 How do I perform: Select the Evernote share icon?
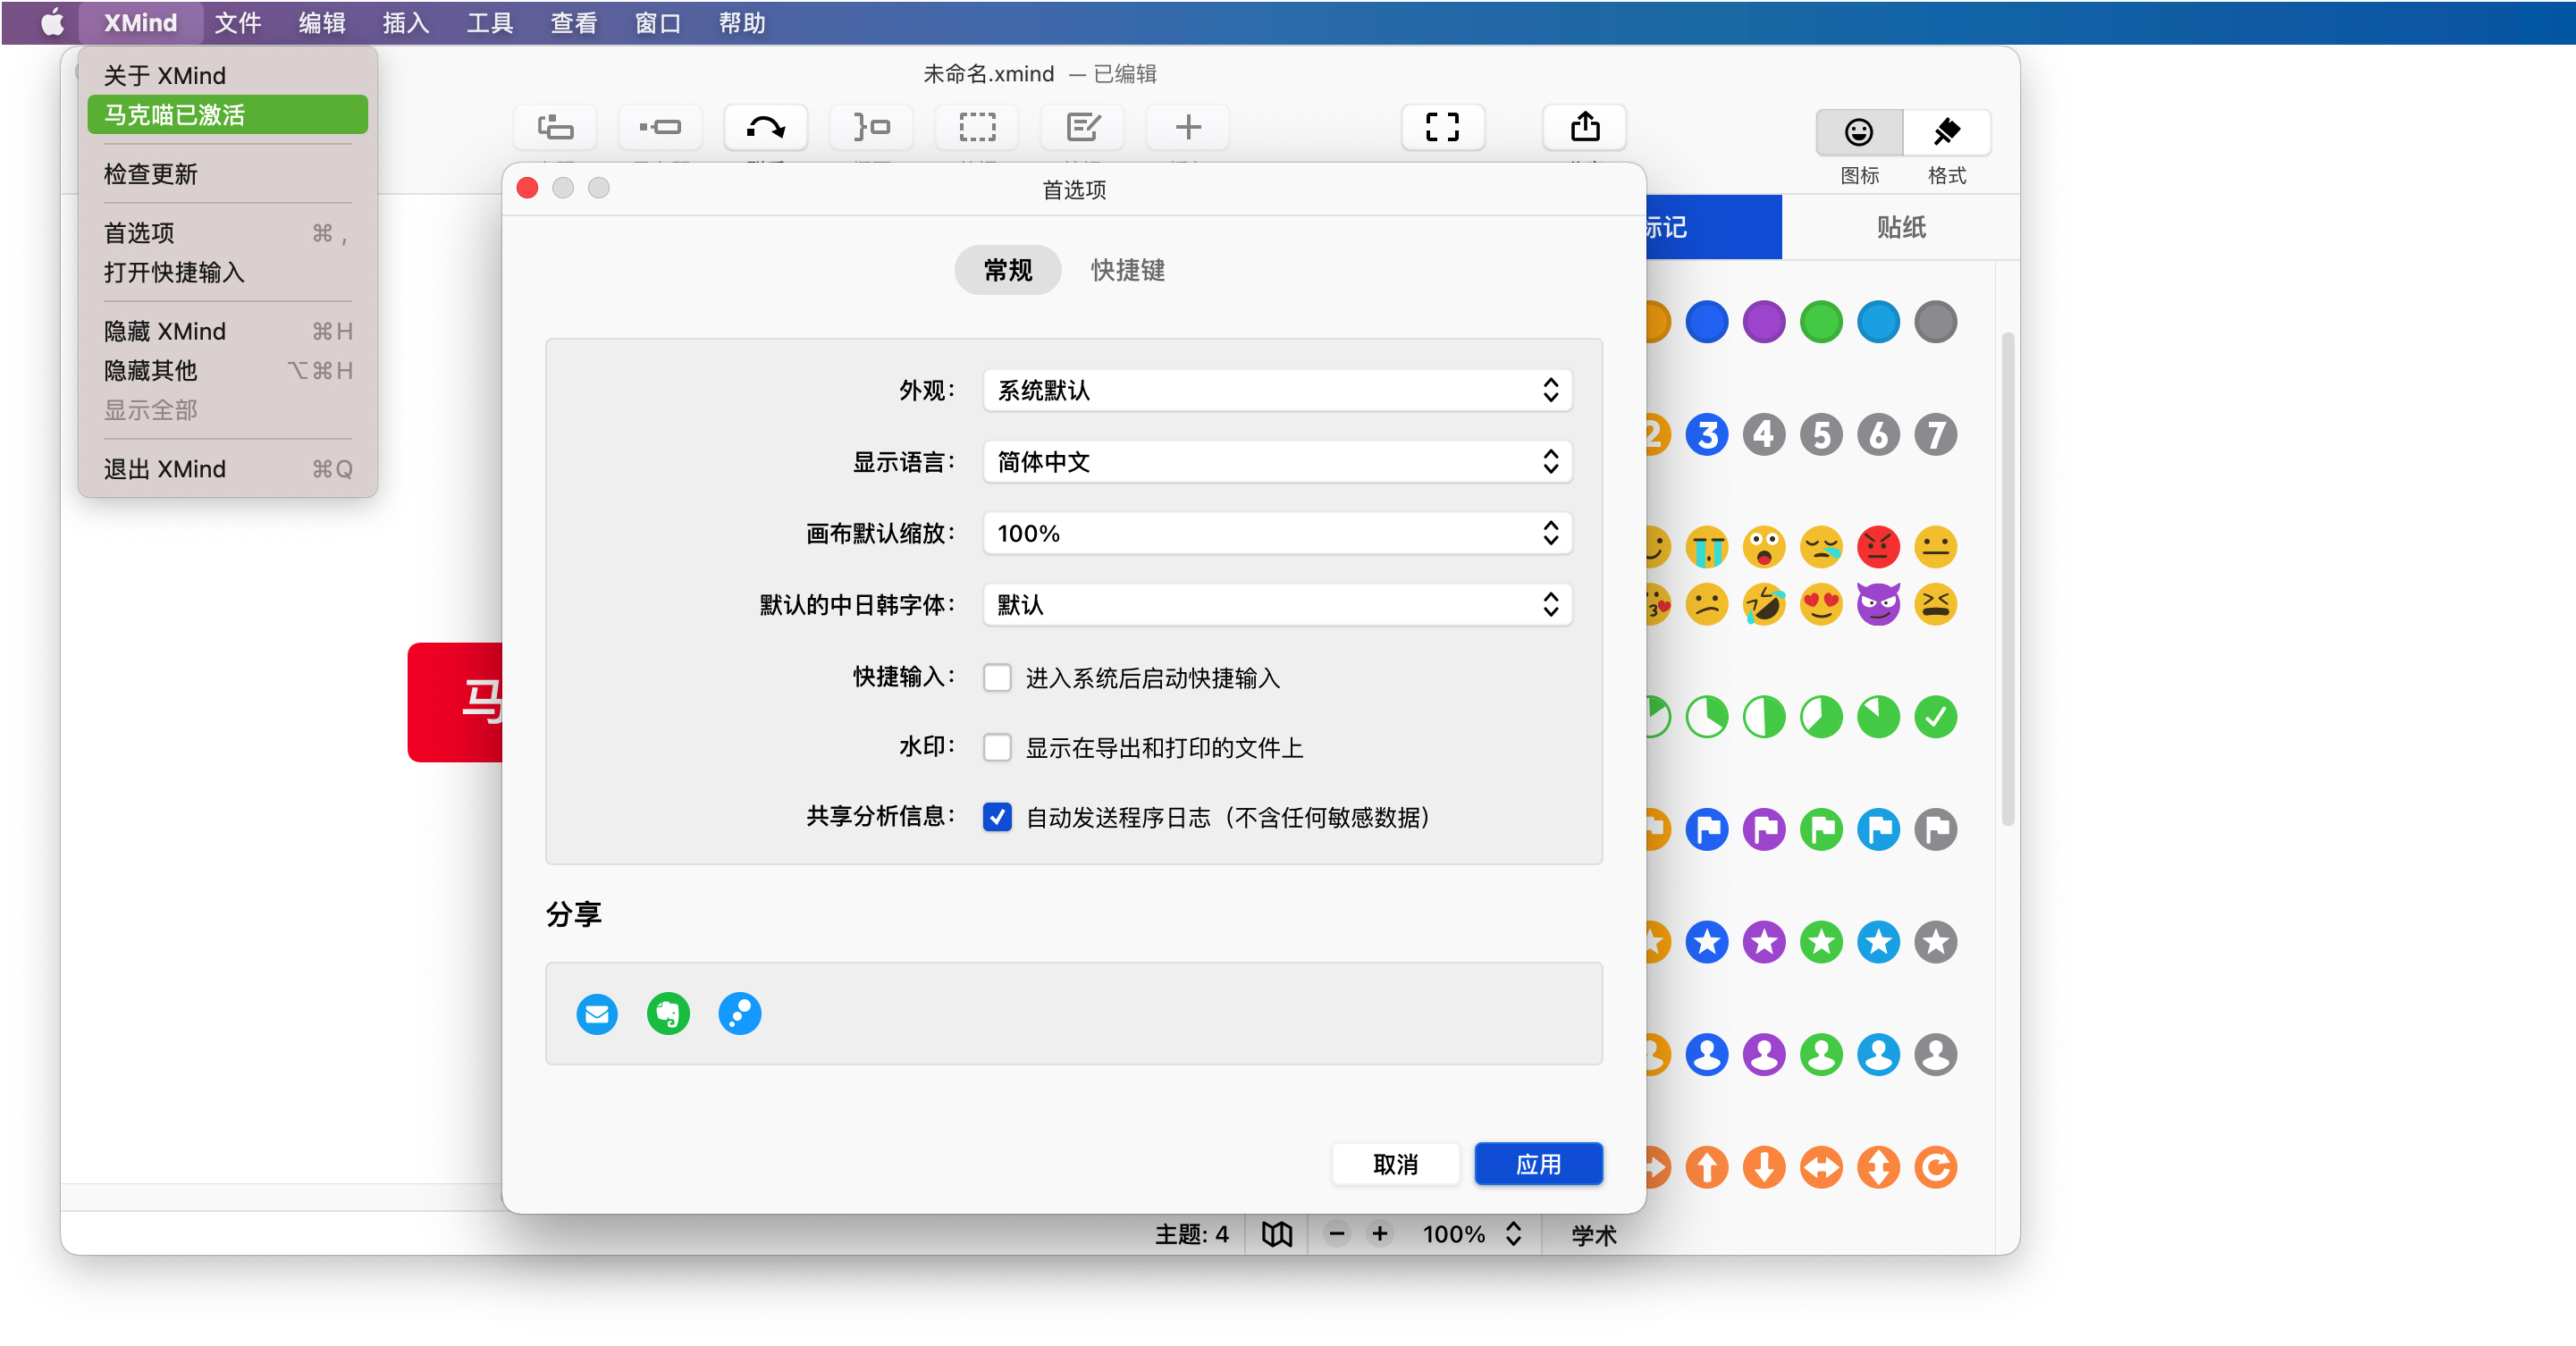pyautogui.click(x=668, y=1013)
